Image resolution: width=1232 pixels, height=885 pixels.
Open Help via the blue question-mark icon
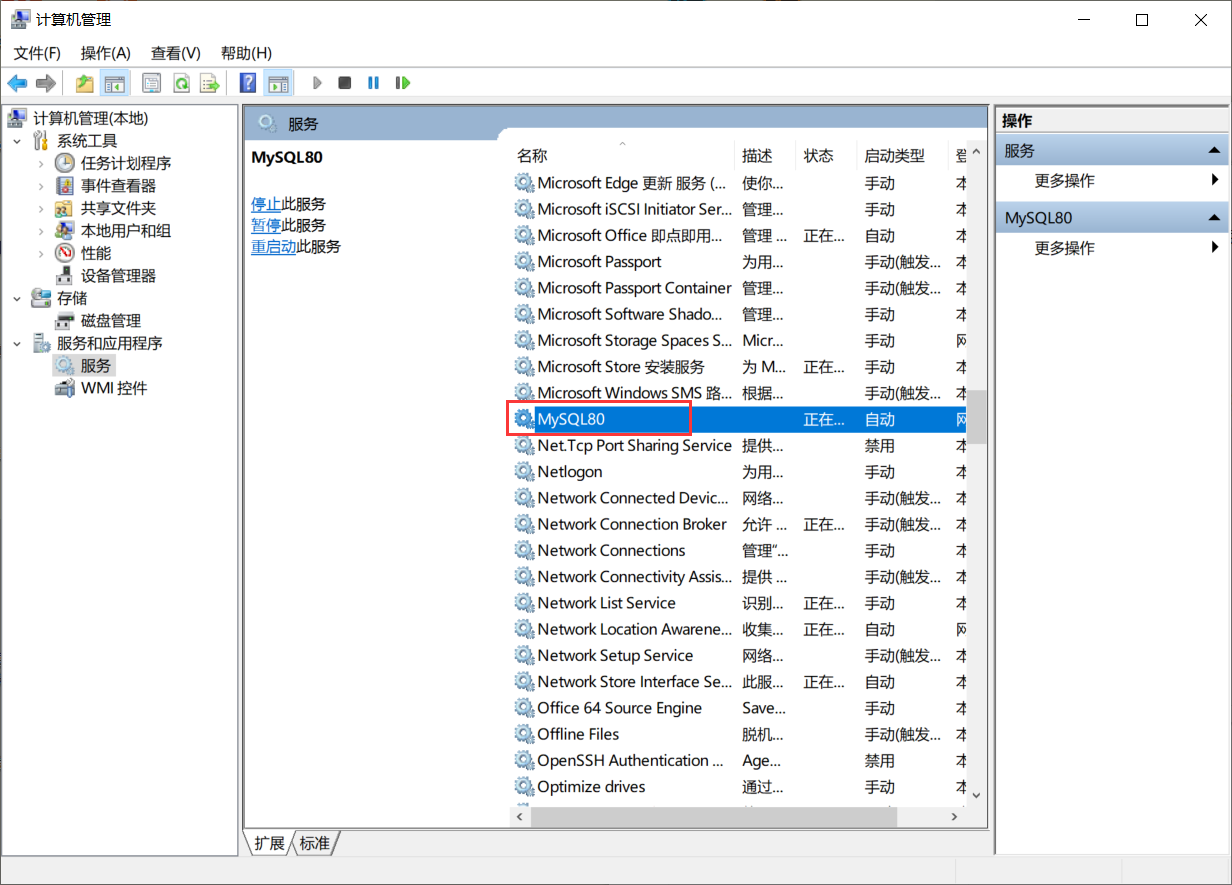pyautogui.click(x=248, y=83)
